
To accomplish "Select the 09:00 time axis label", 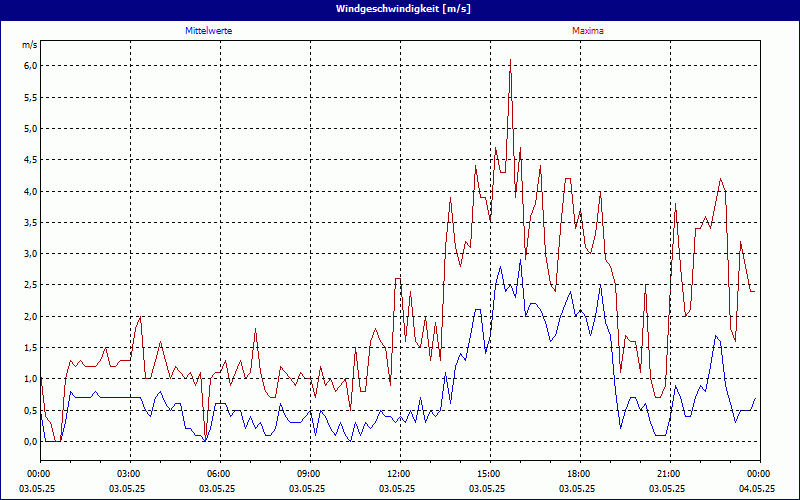I will (x=309, y=474).
